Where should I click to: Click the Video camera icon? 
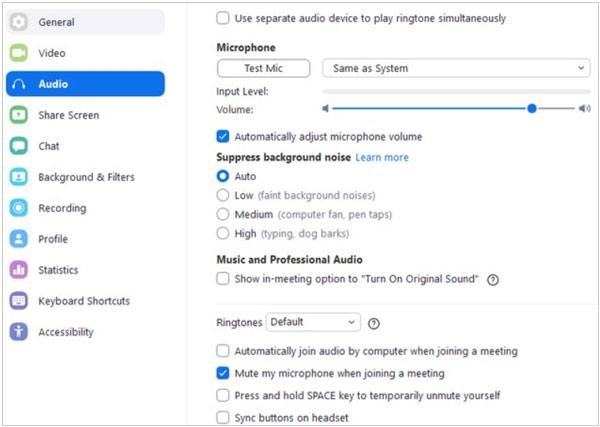point(18,53)
